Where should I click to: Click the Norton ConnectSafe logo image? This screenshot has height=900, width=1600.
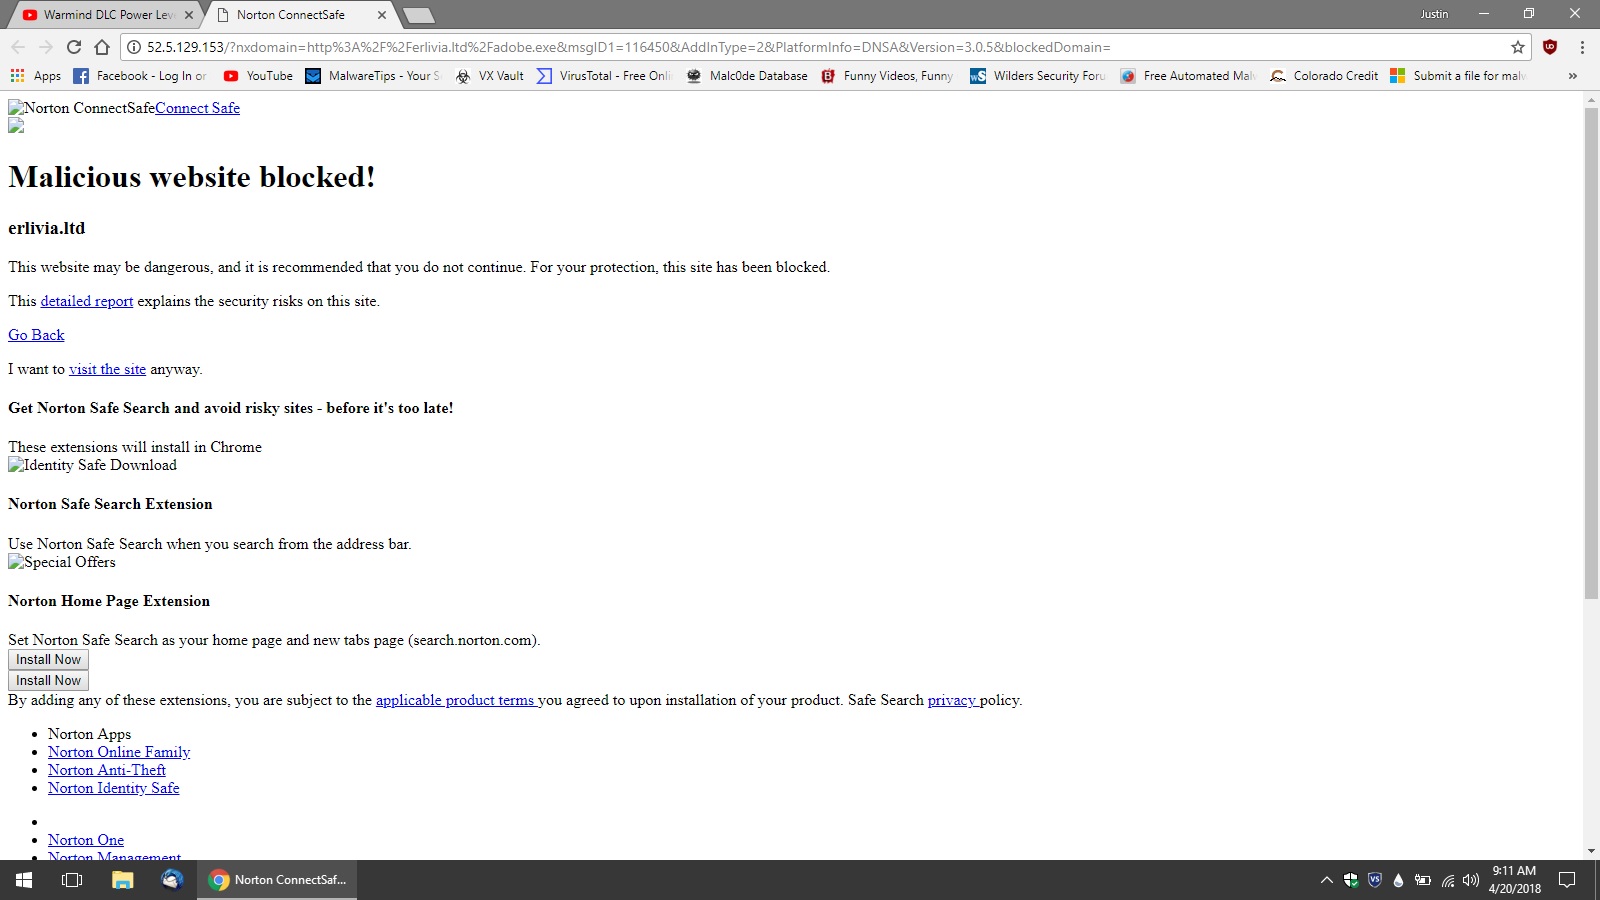81,108
